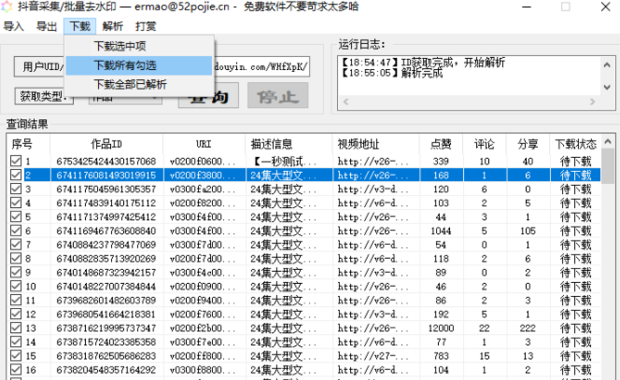Click the app icon in title bar
This screenshot has width=620, height=380.
pos(6,6)
